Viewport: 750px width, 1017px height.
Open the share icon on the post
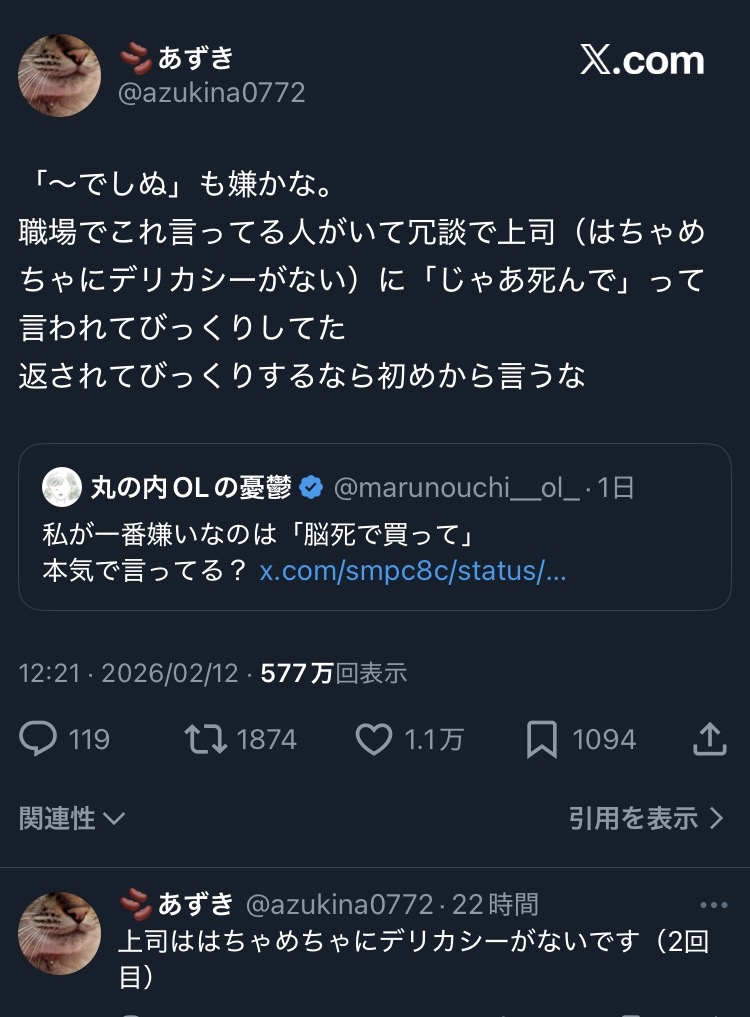[711, 739]
